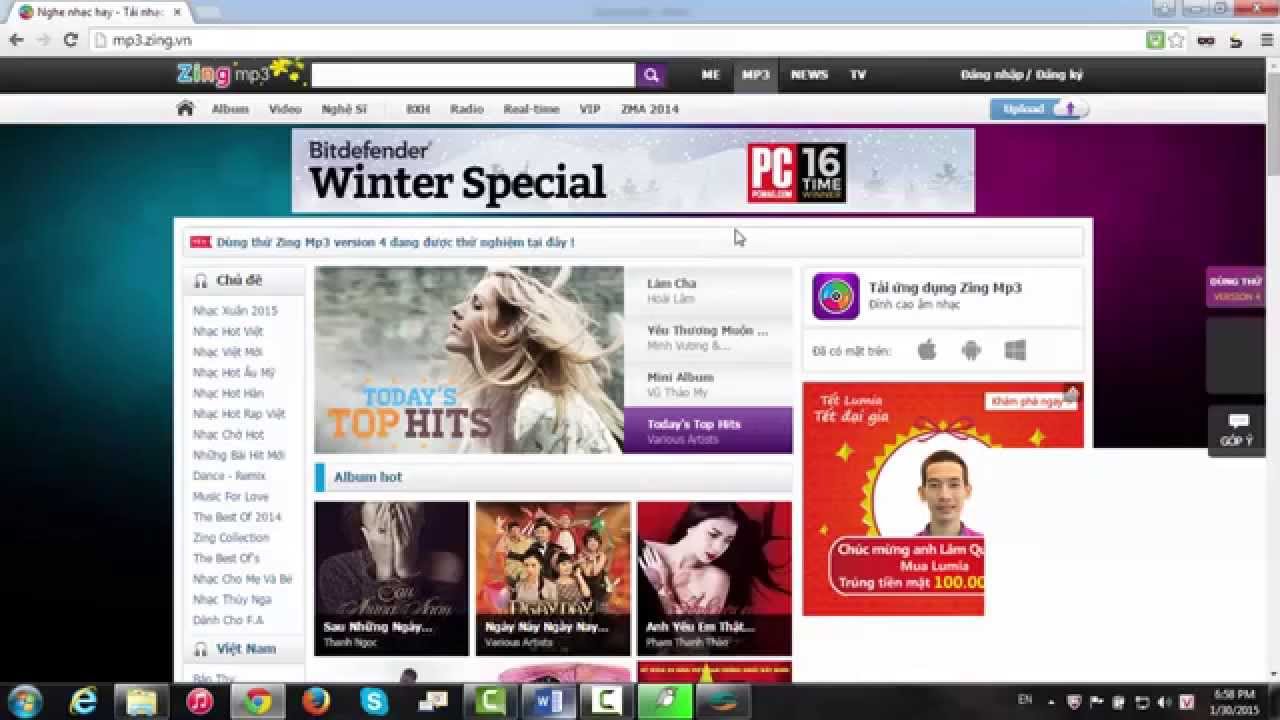Click the browser forward arrow
The height and width of the screenshot is (720, 1280).
click(x=43, y=40)
